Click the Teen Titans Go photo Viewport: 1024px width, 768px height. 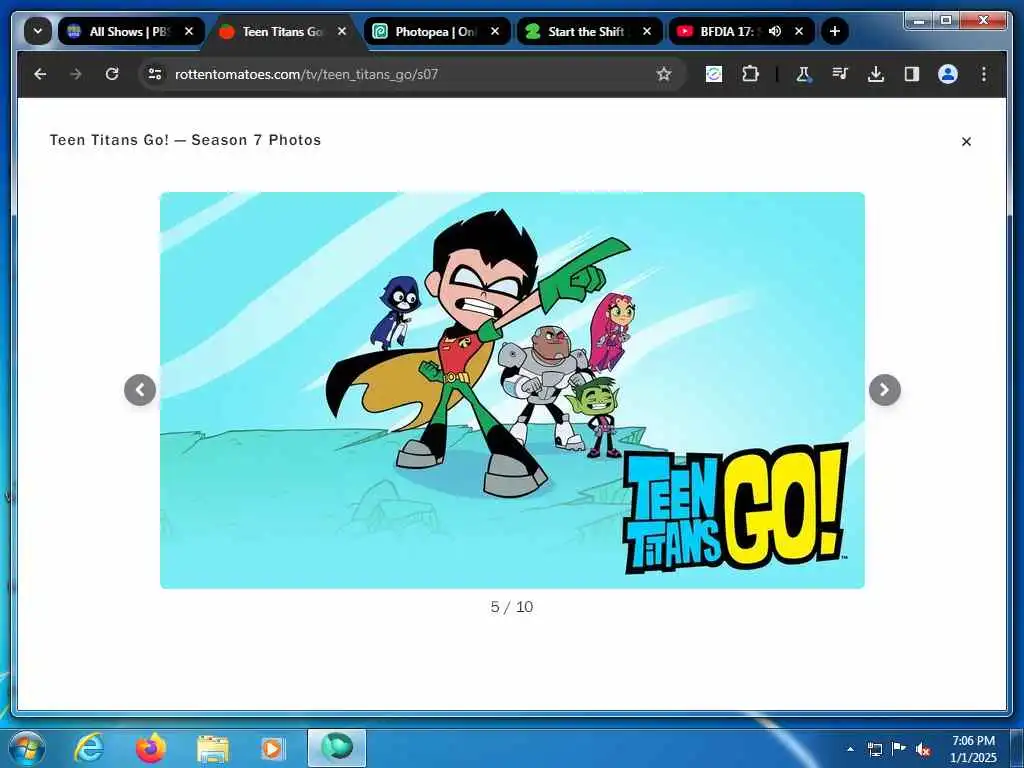(x=512, y=390)
